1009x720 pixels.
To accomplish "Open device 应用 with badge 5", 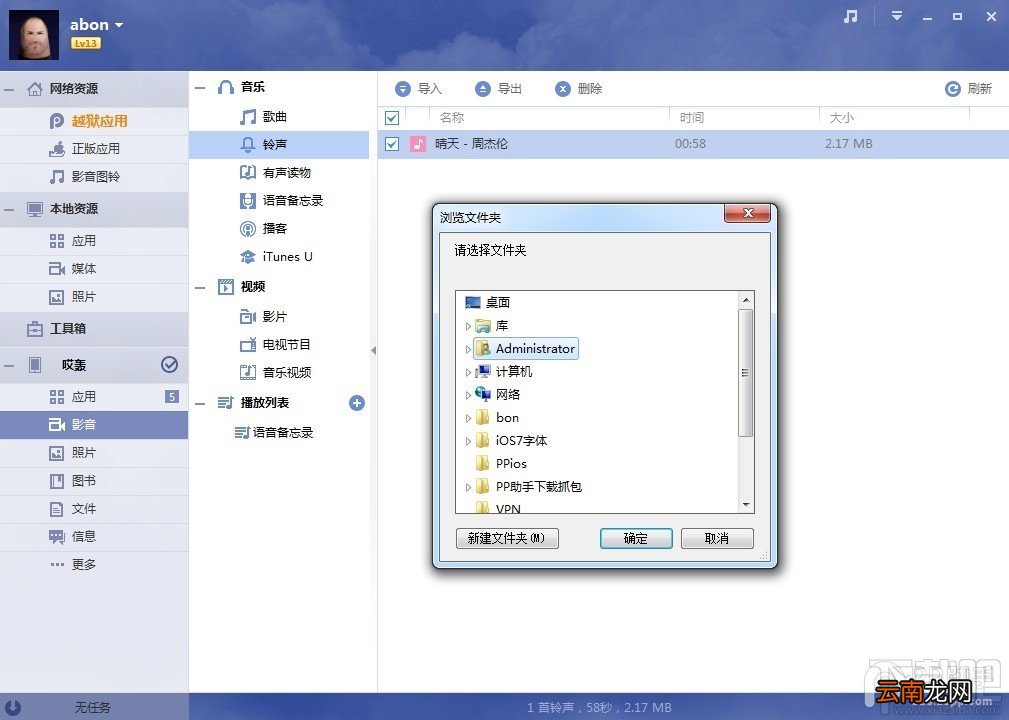I will coord(94,396).
